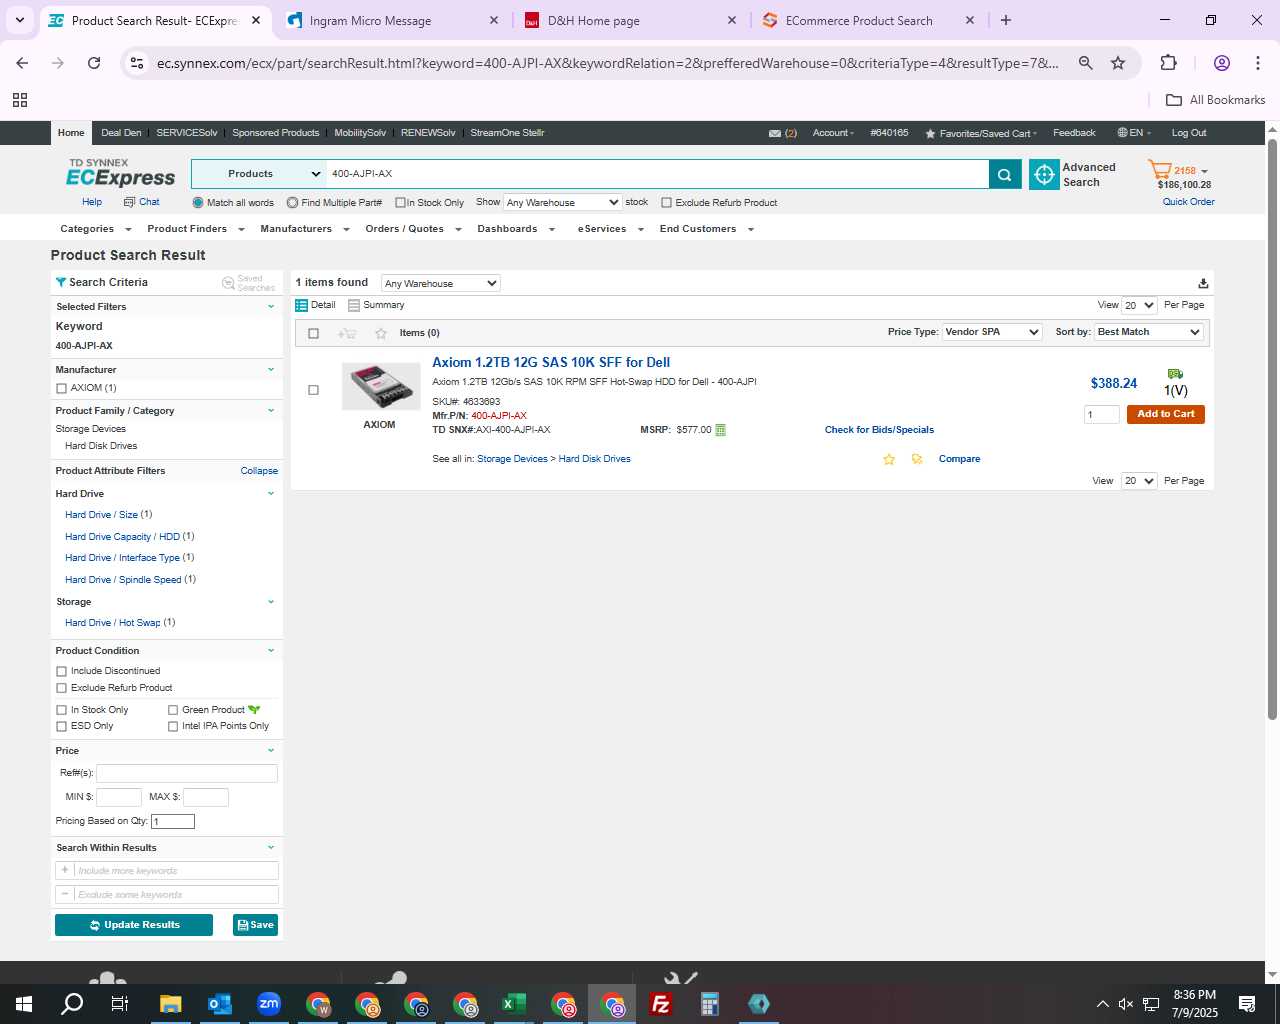The image size is (1280, 1024).
Task: Open MSRP calculator icon next to $577.00
Action: pyautogui.click(x=720, y=430)
